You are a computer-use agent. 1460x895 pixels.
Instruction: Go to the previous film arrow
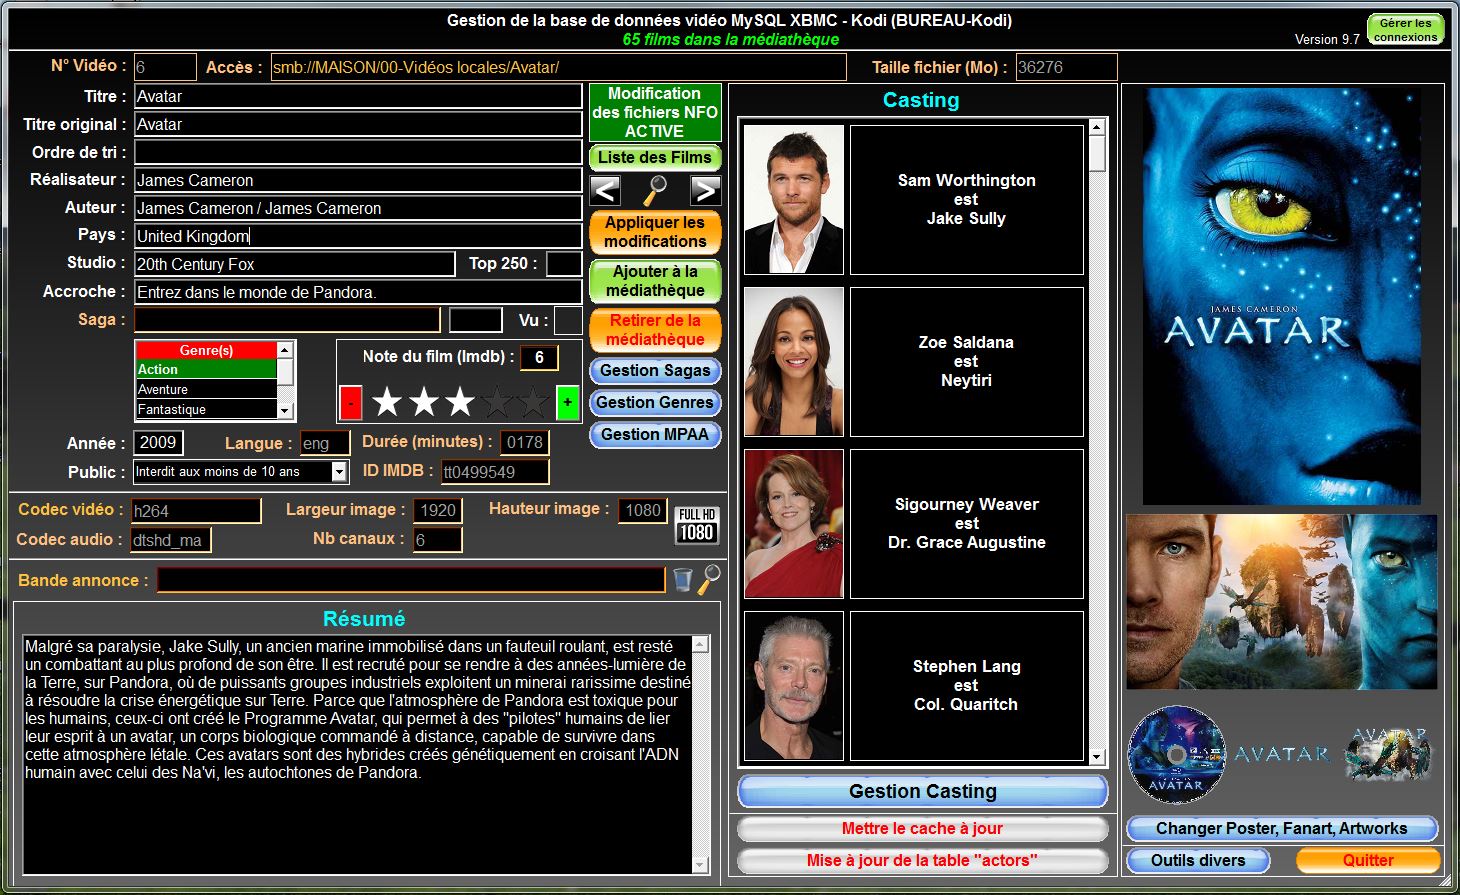[605, 190]
